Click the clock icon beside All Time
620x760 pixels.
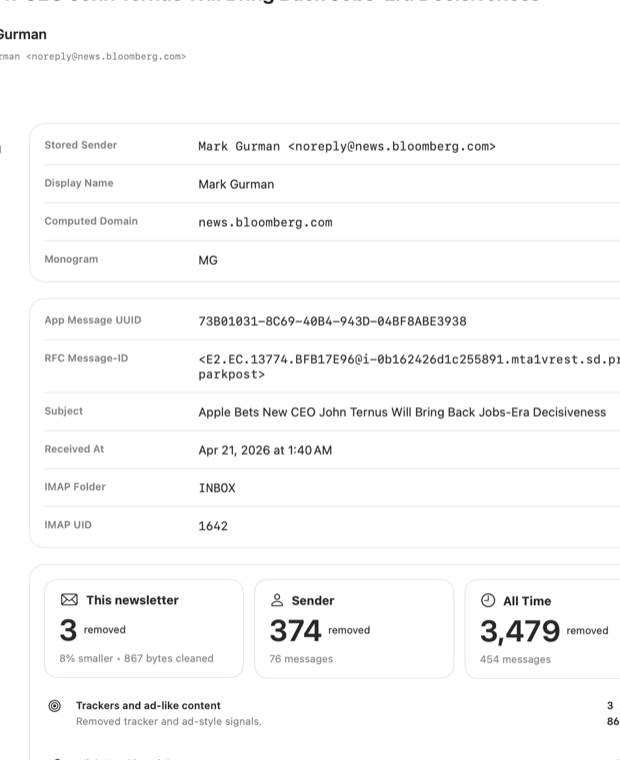488,601
